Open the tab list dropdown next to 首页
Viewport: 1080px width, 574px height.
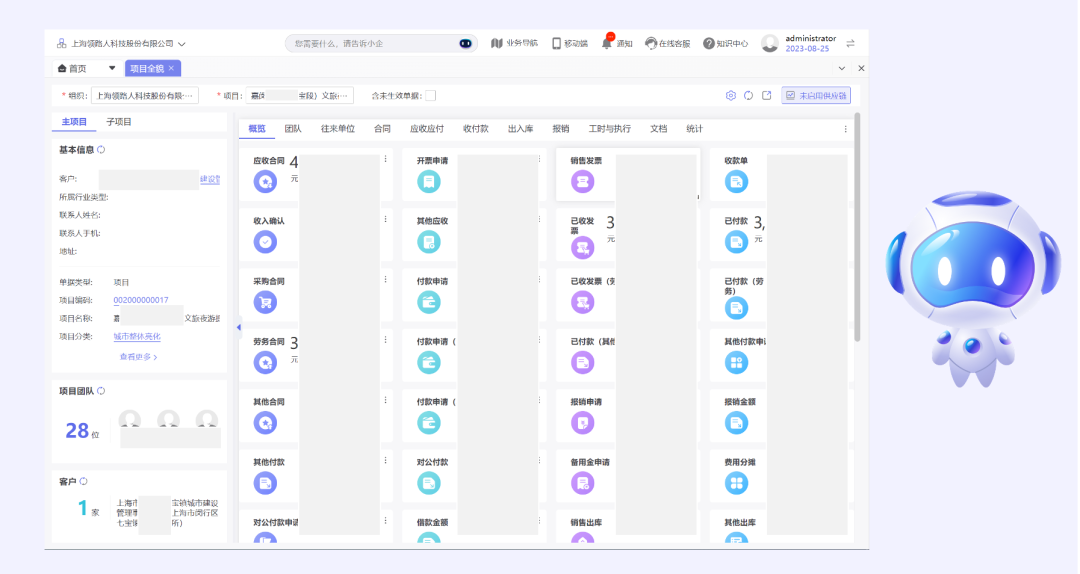coord(112,68)
